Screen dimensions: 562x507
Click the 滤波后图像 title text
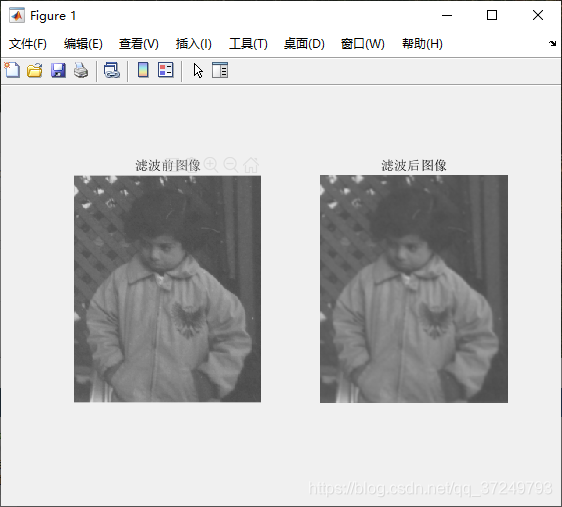tap(414, 165)
